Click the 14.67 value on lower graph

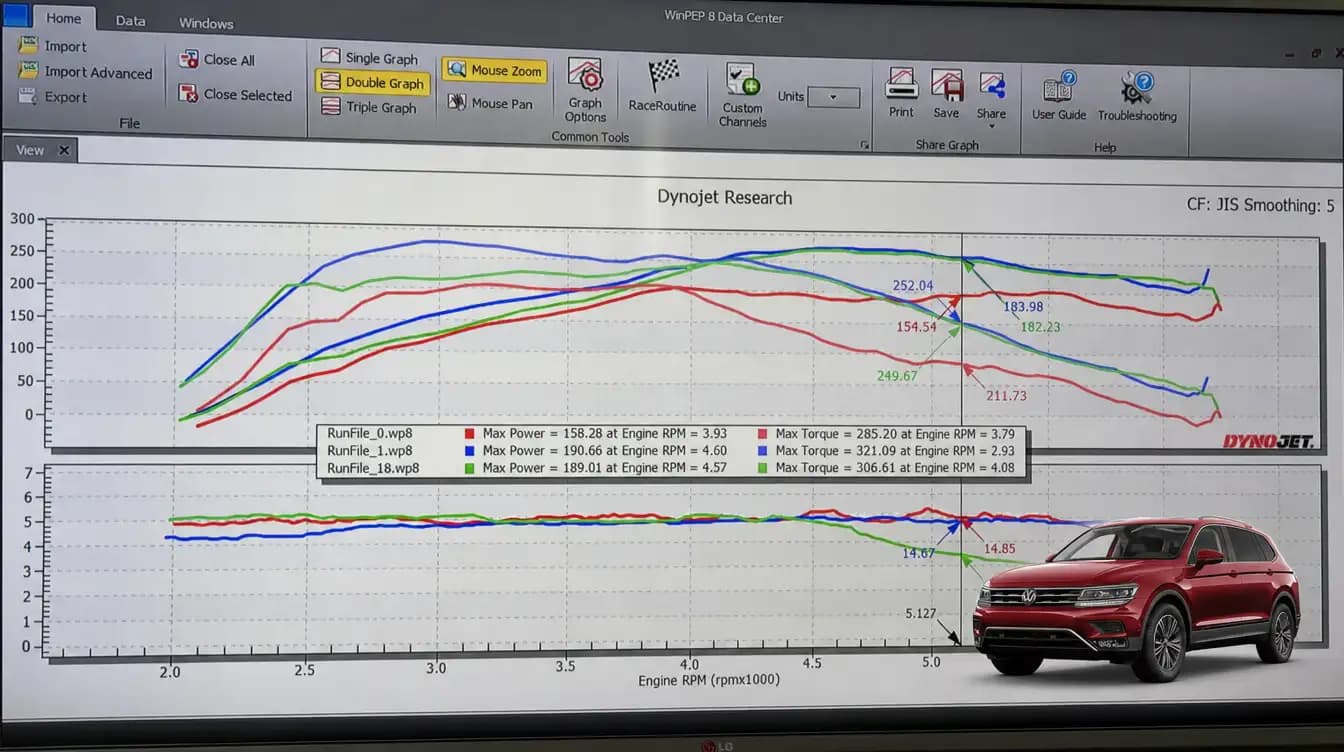(918, 553)
